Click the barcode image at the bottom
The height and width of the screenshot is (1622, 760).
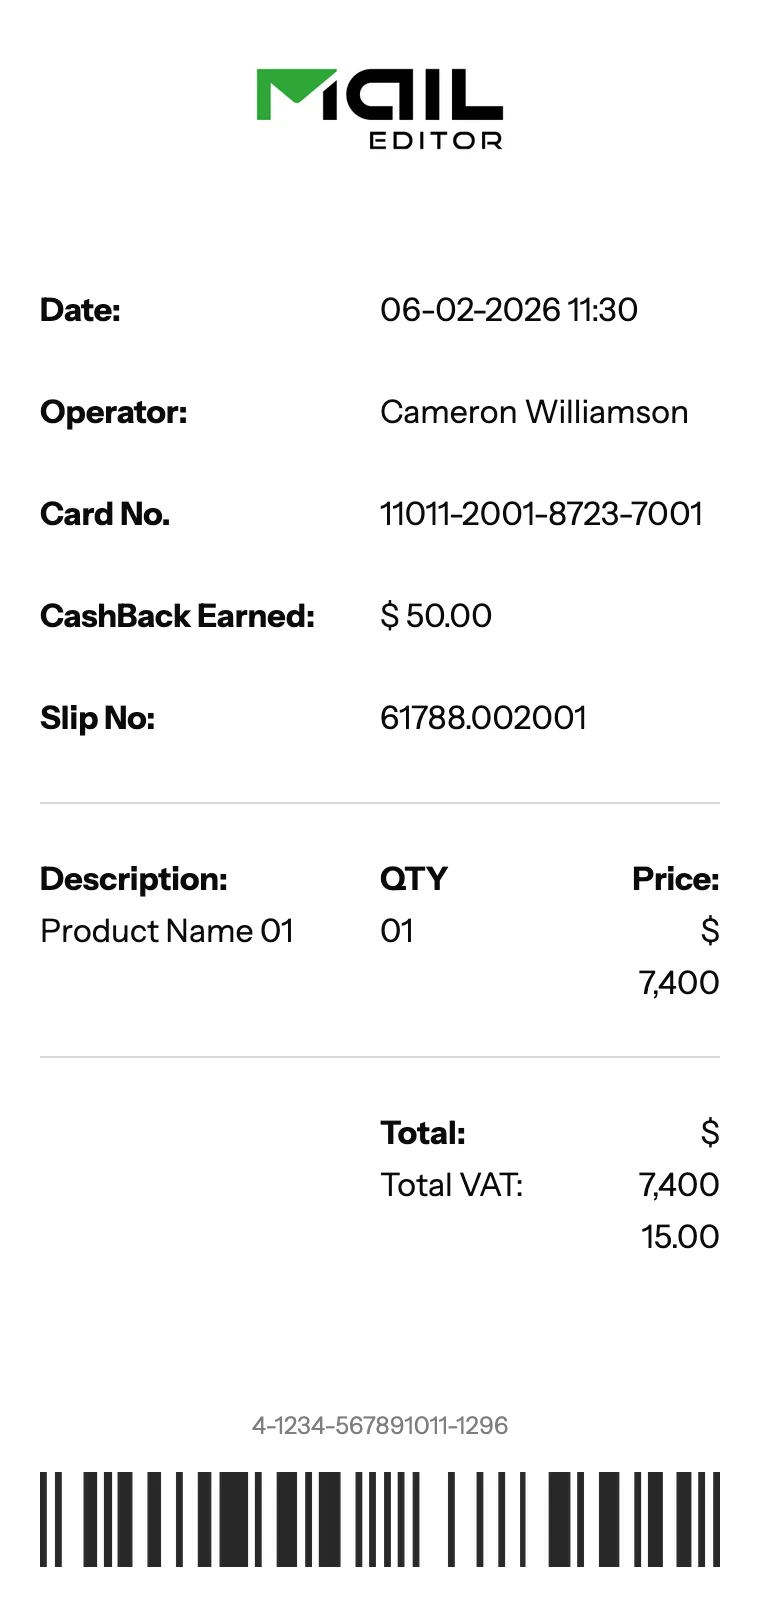click(380, 1518)
